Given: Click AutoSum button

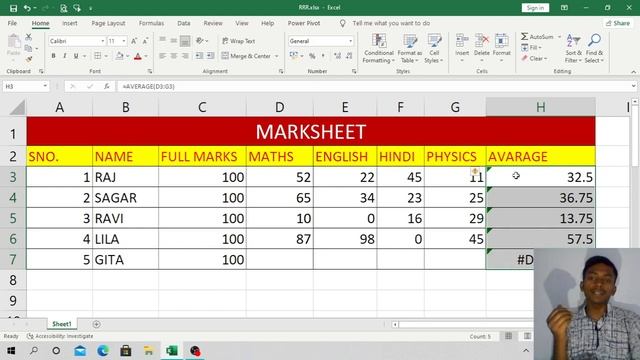Looking at the screenshot, I should click(x=538, y=37).
